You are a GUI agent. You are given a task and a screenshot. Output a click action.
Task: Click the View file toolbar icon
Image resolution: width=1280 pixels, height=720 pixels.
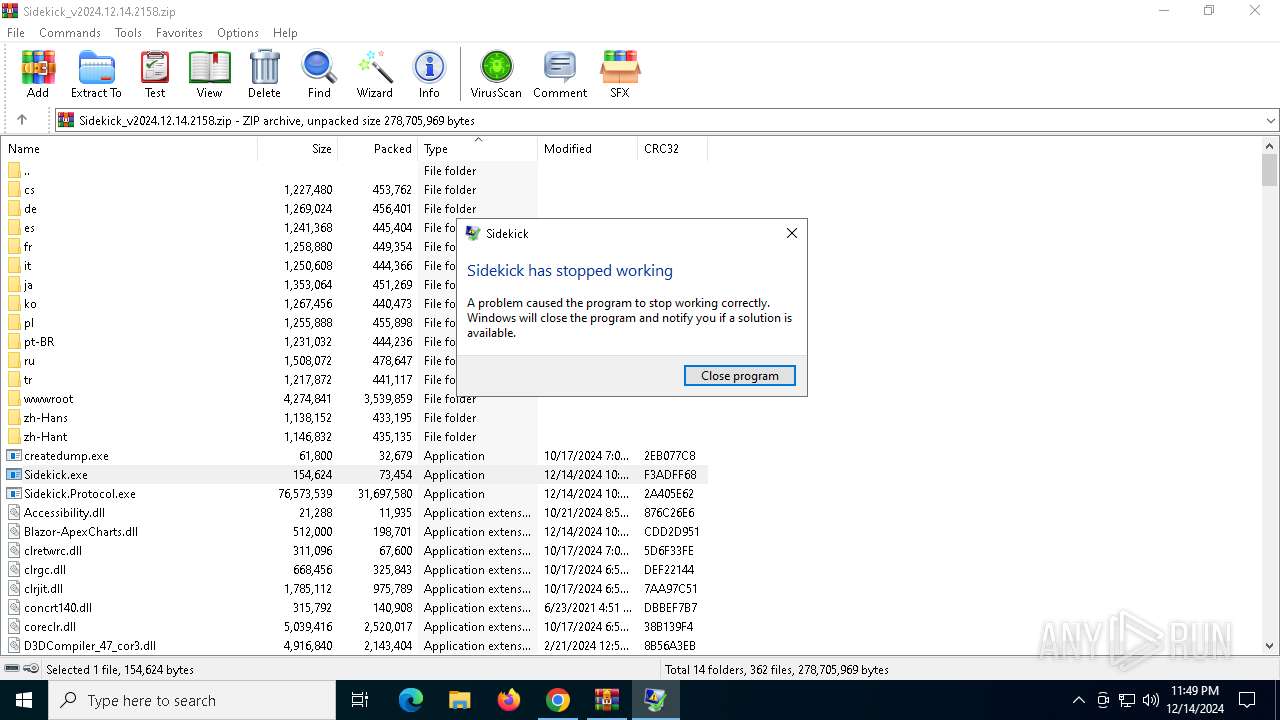pos(209,75)
